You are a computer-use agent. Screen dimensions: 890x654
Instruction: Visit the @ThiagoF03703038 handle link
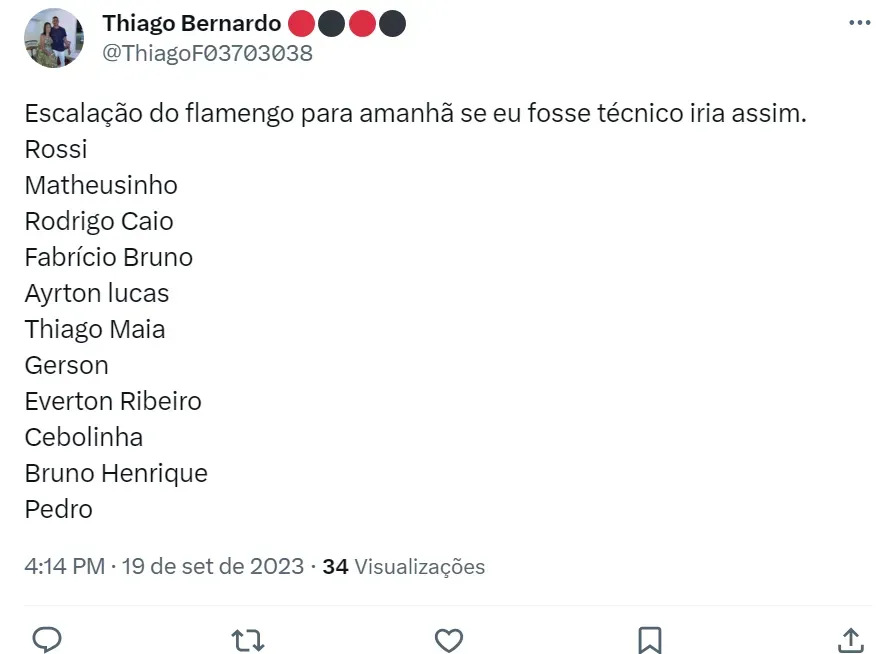coord(208,53)
